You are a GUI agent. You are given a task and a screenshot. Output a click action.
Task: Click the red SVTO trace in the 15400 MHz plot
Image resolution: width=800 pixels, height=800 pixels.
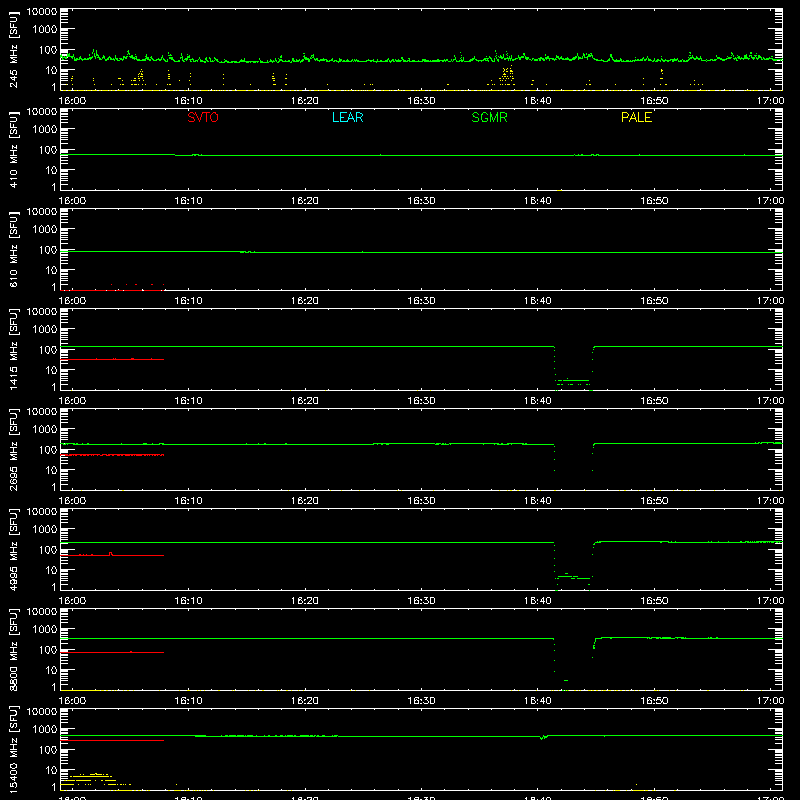112,740
